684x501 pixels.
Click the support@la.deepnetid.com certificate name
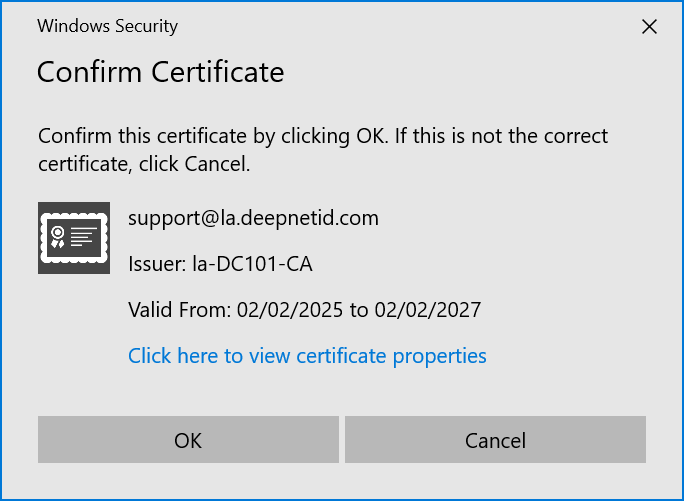point(253,218)
